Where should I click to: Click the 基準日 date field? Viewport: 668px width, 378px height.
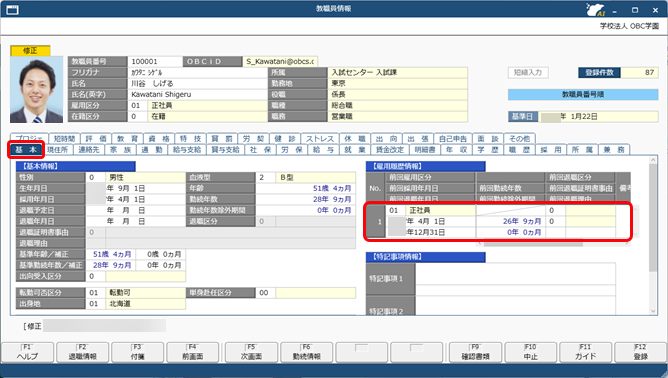(599, 116)
